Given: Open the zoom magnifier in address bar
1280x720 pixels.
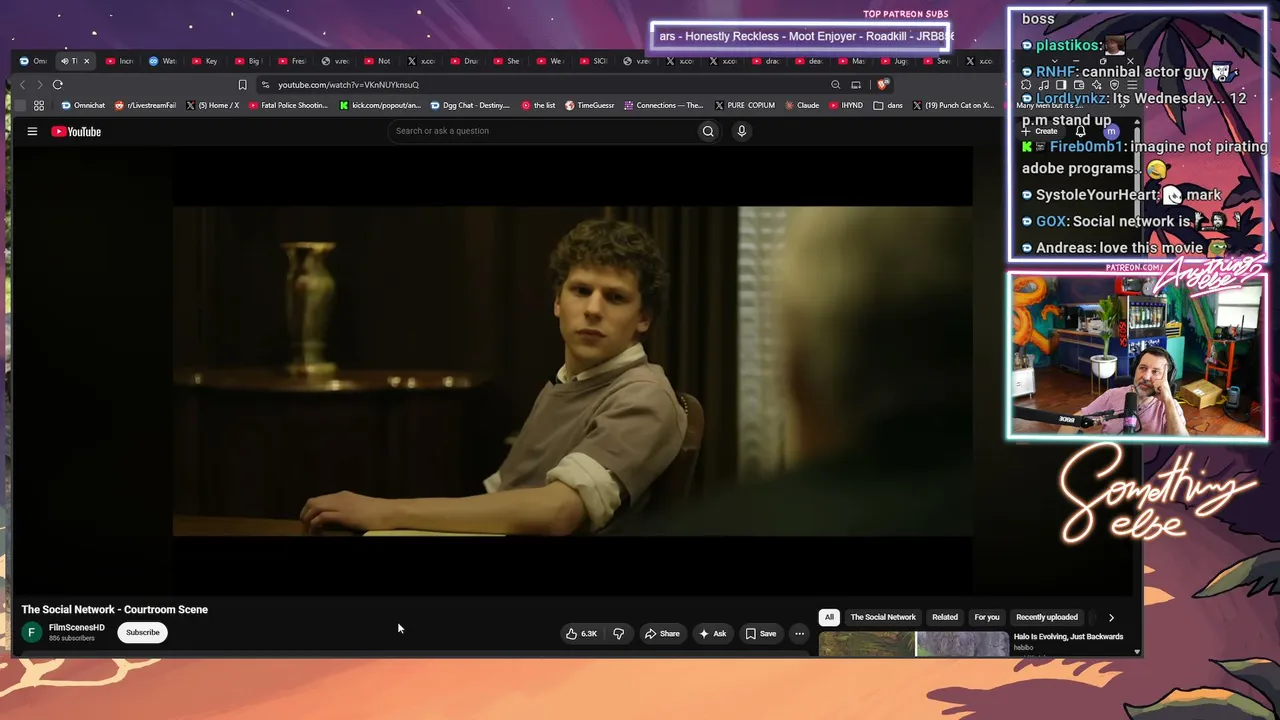Looking at the screenshot, I should coord(836,85).
